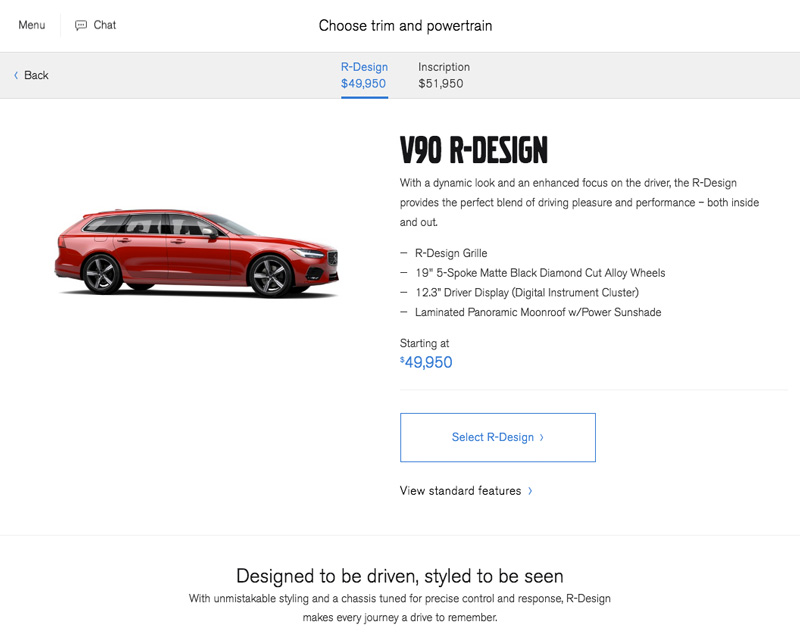Click the Choose trim and powertrain title
Screen dimensions: 800x642
[405, 25]
